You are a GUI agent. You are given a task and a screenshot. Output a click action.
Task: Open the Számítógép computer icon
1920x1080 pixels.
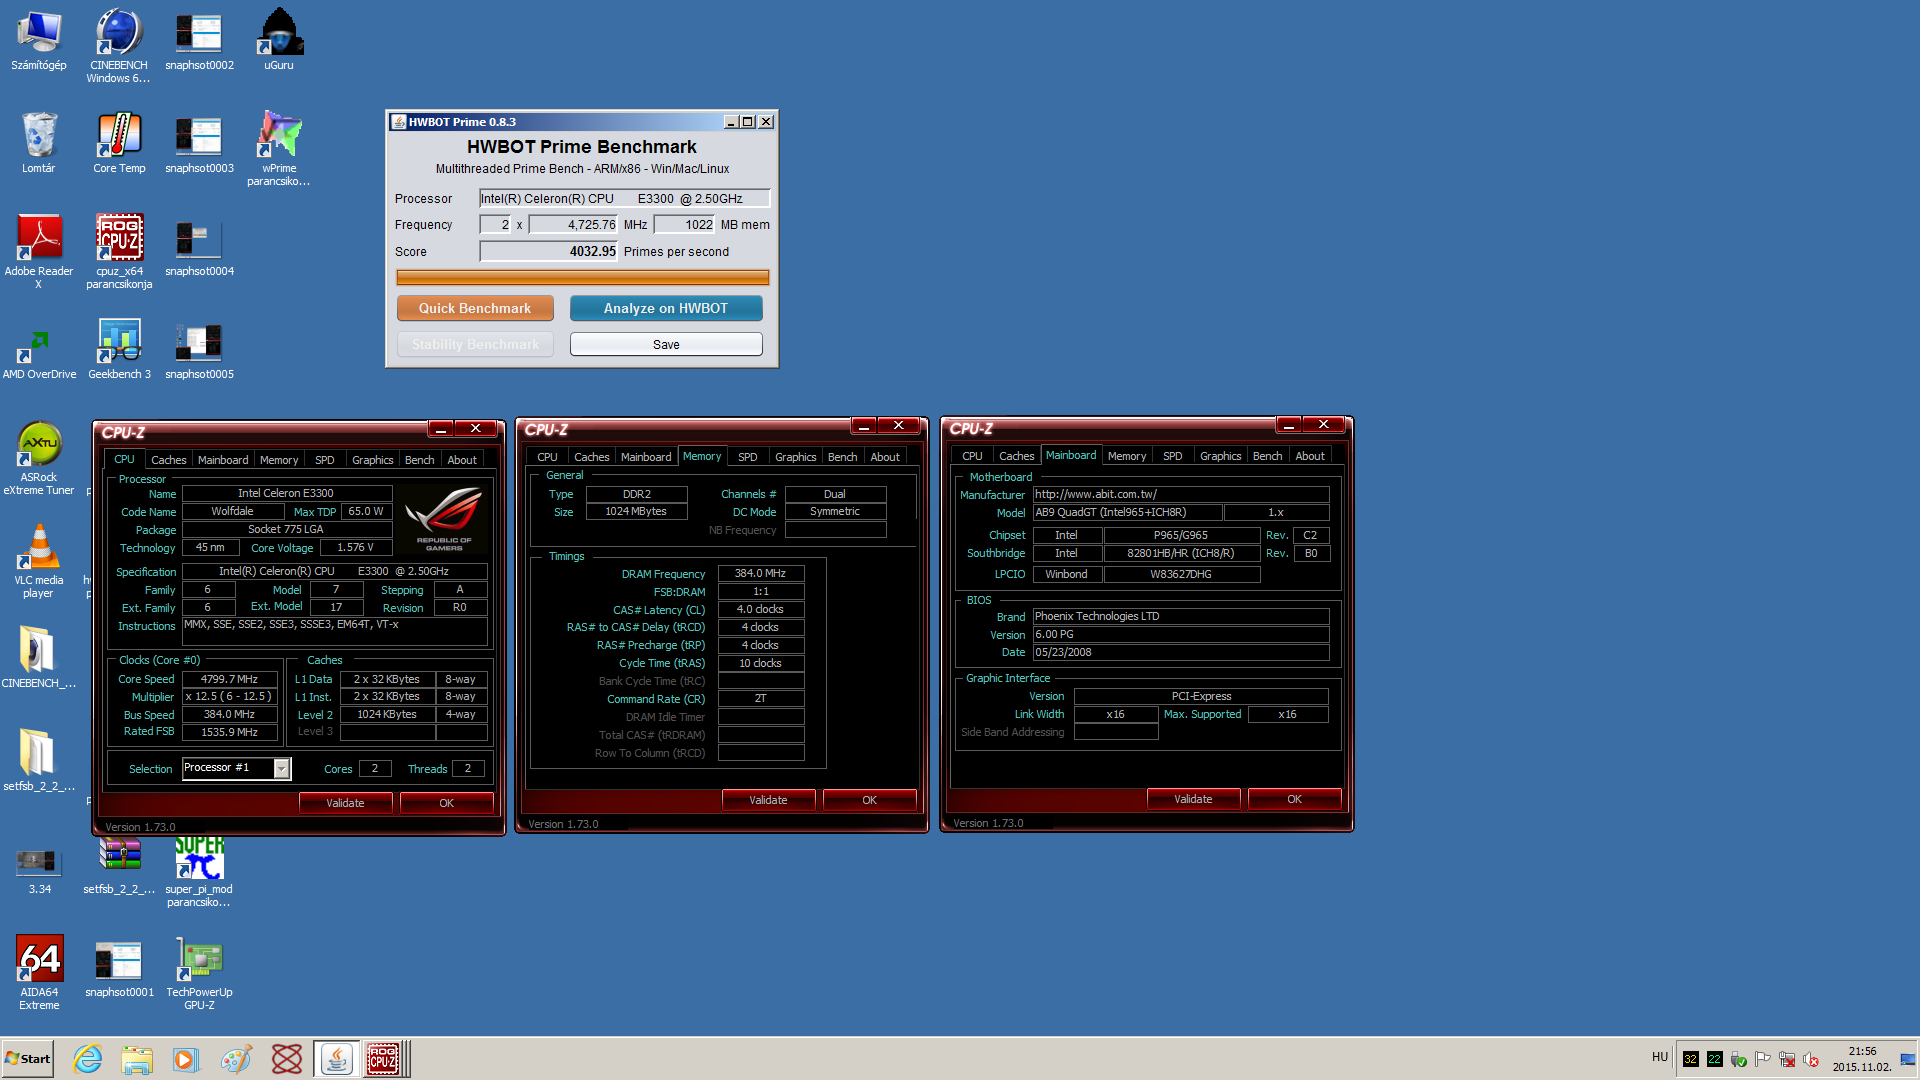(x=39, y=39)
